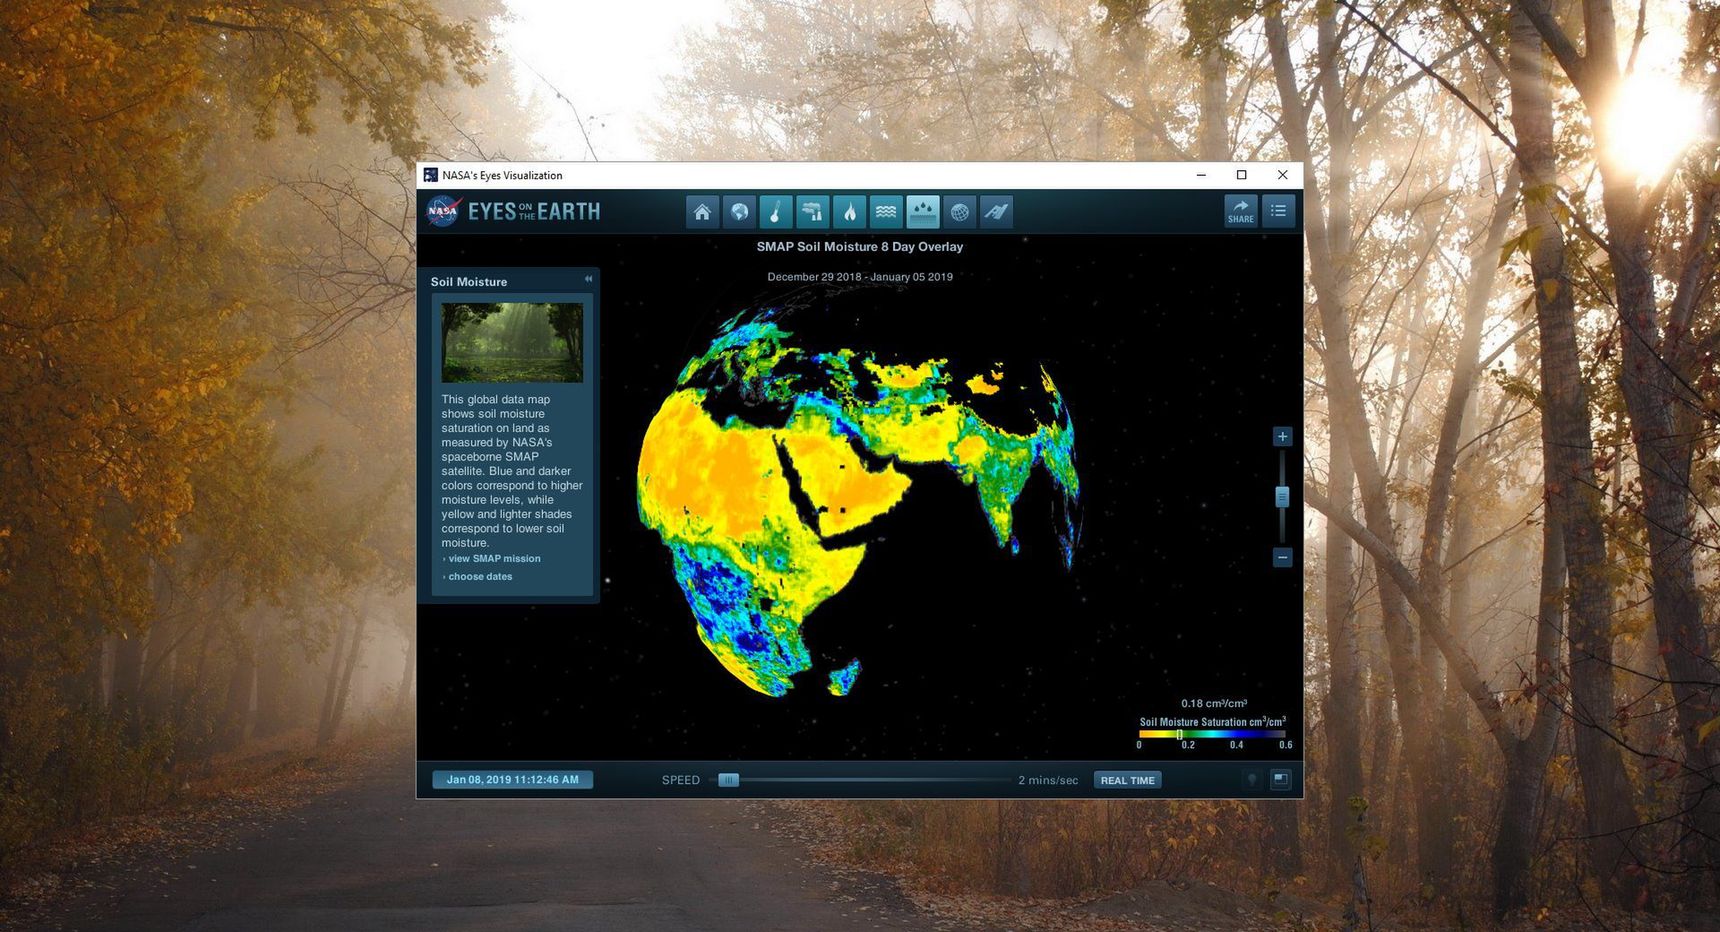Select the thermometer air temperature icon
Screen dimensions: 1720x932
(x=776, y=212)
